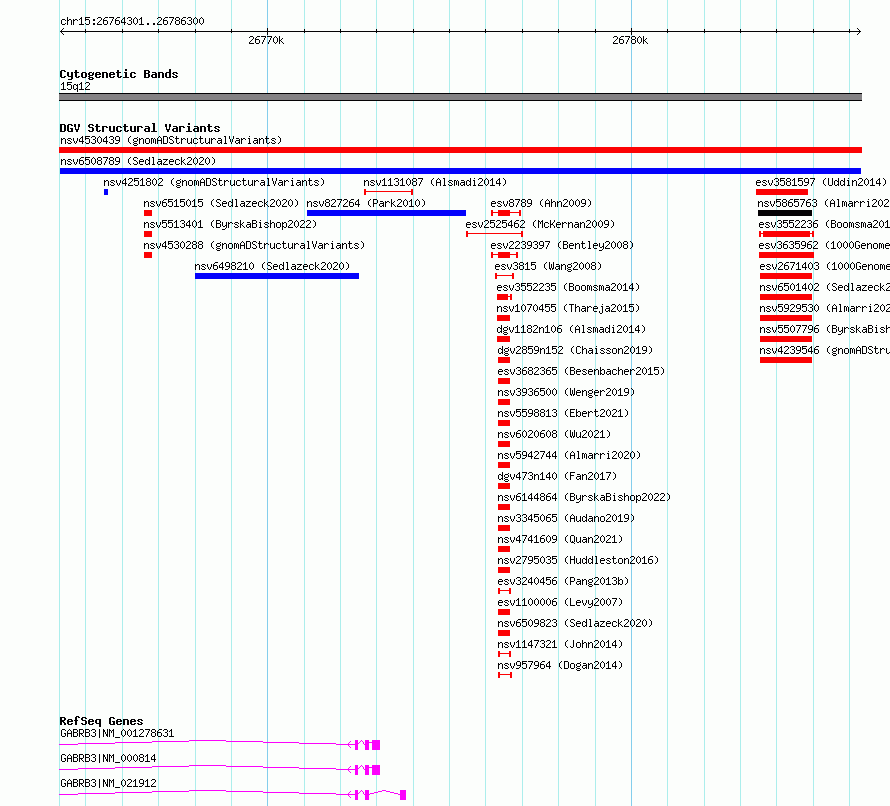The image size is (890, 806).
Task: Open esv3635962 1000Genomes variant
Action: pyautogui.click(x=824, y=245)
